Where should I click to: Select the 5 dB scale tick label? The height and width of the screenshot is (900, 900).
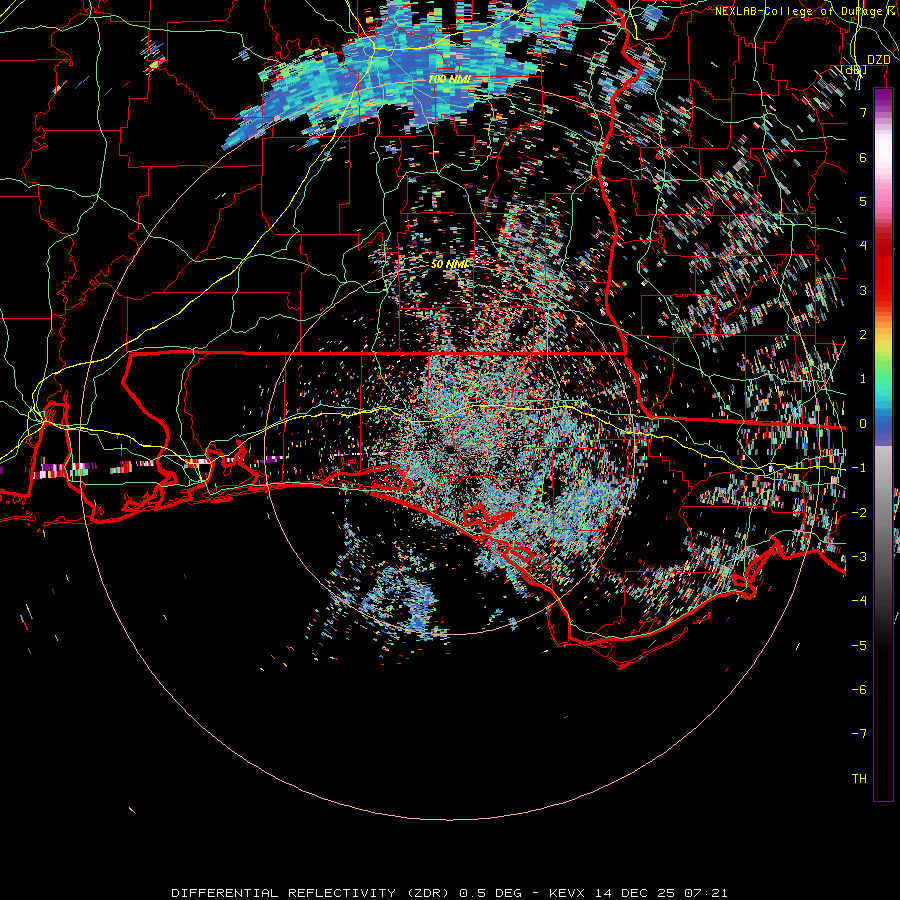863,201
